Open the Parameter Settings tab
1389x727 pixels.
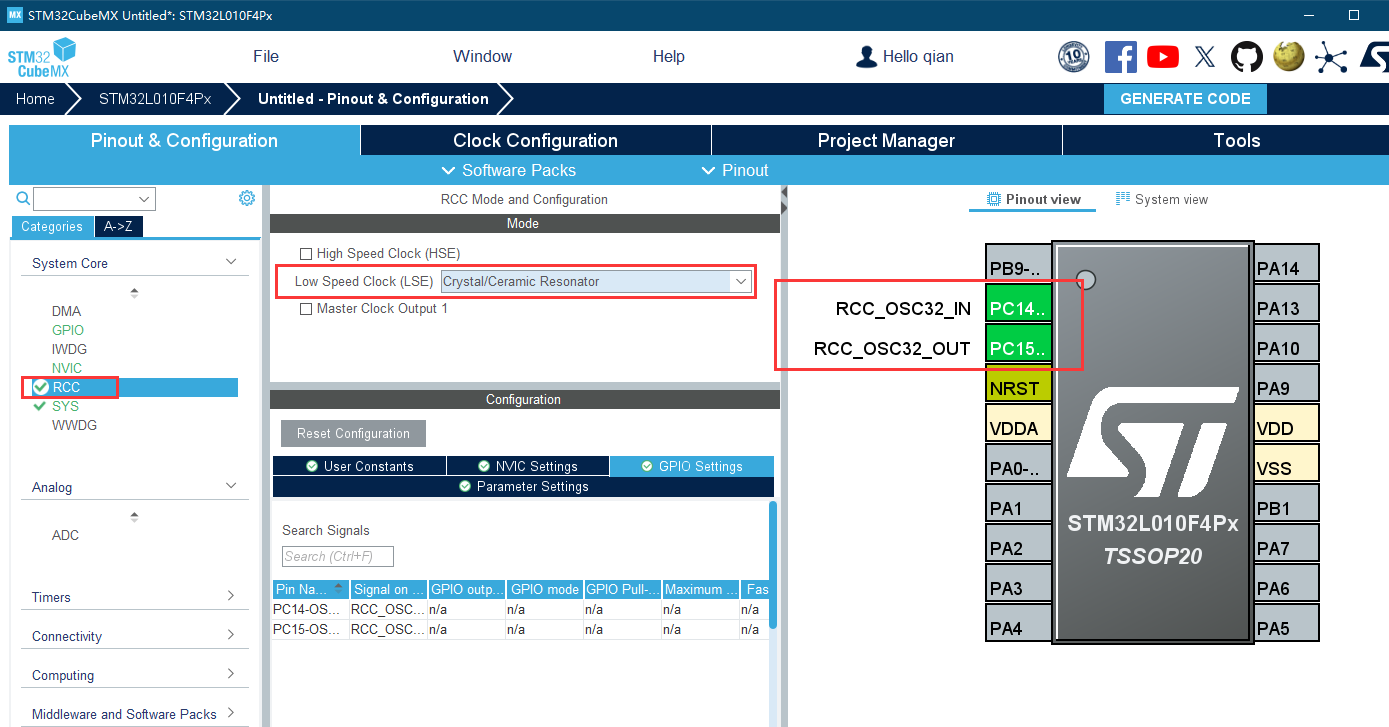(x=523, y=486)
